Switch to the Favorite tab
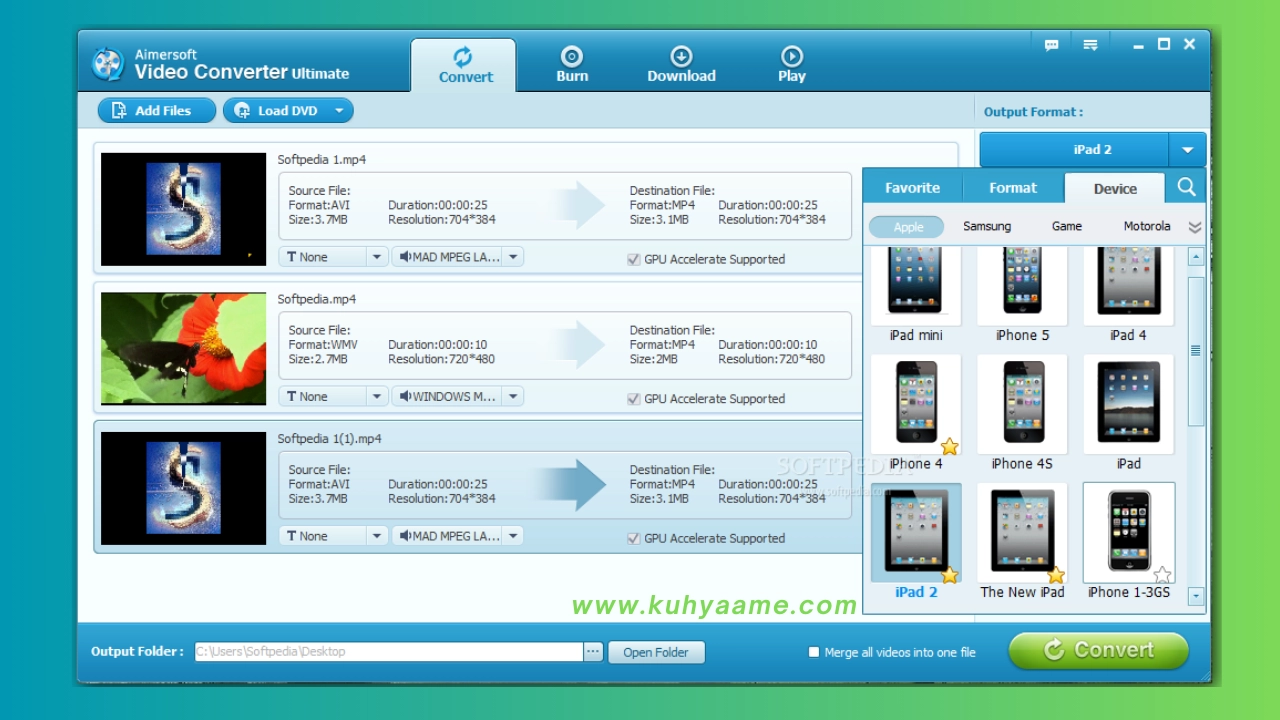This screenshot has height=720, width=1280. [x=912, y=188]
